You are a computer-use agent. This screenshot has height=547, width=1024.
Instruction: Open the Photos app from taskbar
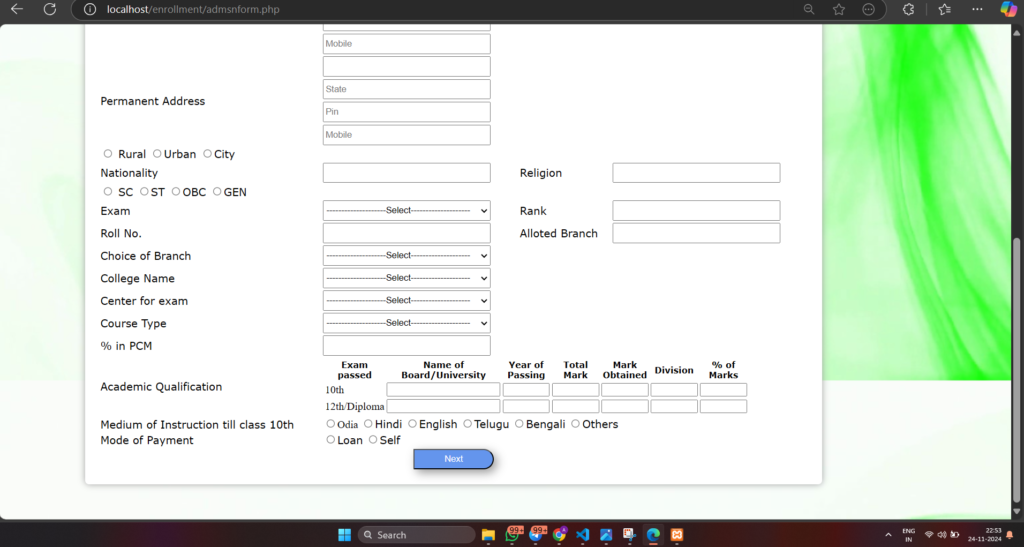[x=606, y=535]
